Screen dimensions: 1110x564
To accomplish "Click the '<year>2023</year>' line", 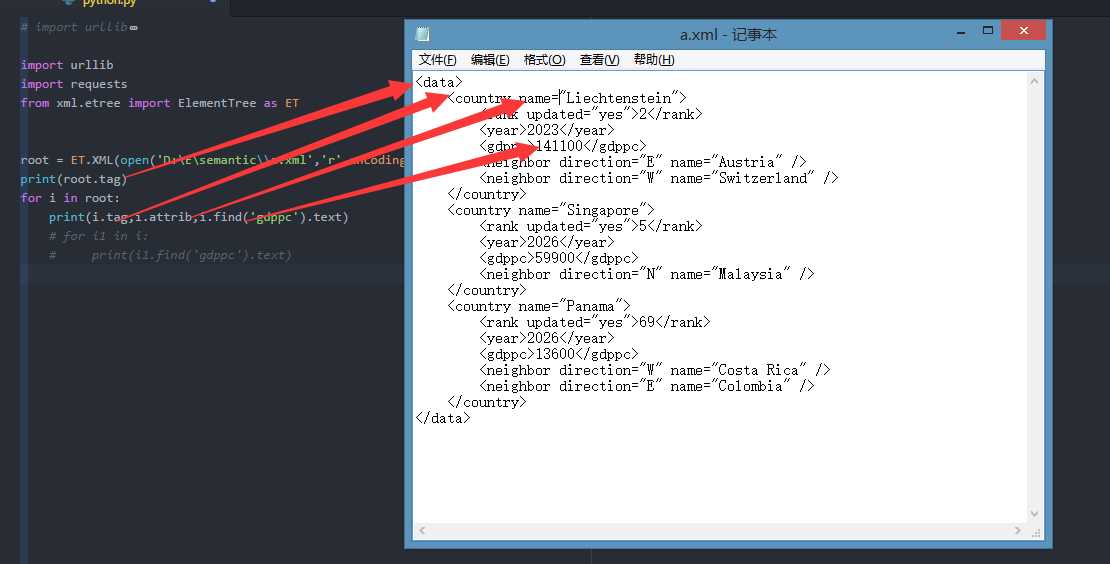I will point(547,130).
